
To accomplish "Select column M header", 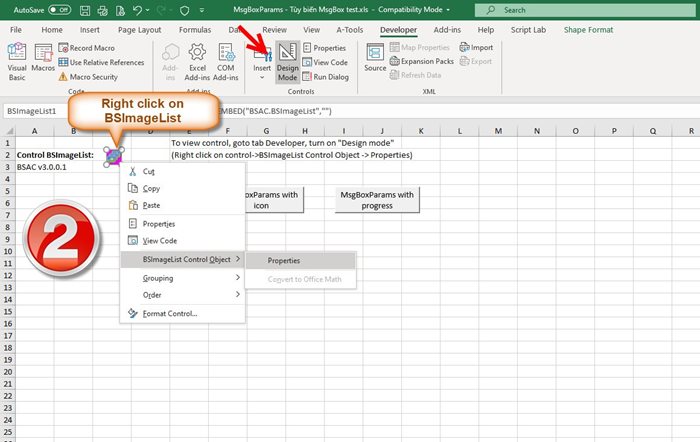I will tap(498, 131).
